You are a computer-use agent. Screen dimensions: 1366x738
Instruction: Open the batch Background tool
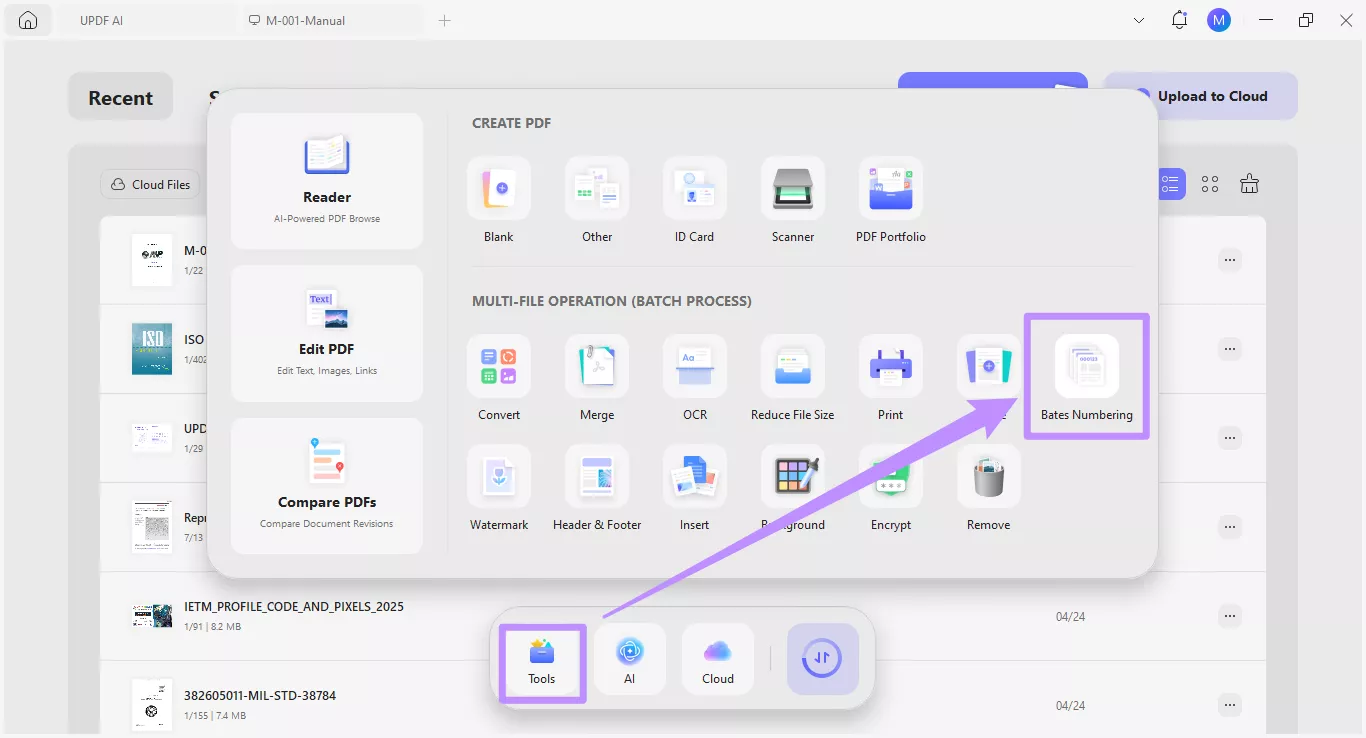tap(793, 488)
